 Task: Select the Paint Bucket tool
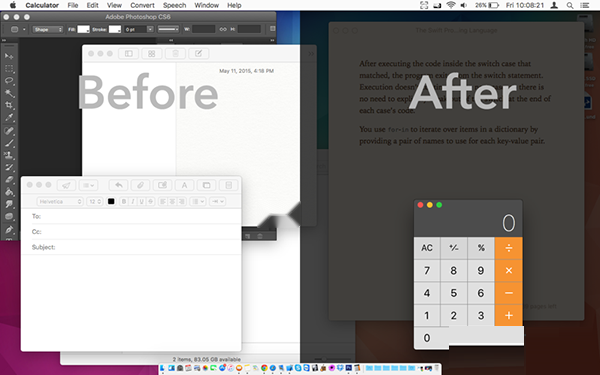click(9, 192)
